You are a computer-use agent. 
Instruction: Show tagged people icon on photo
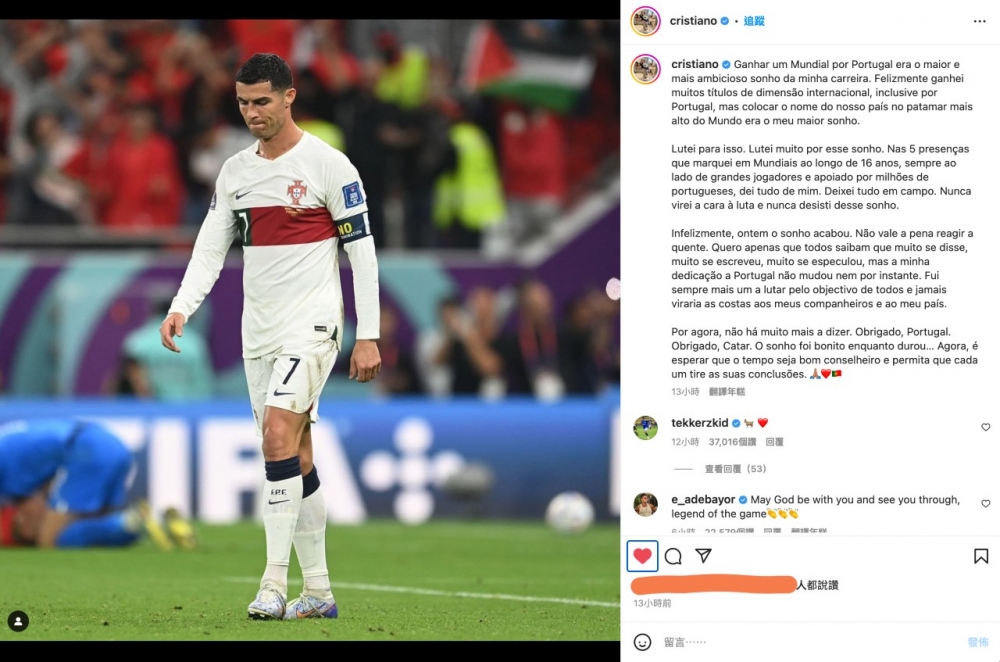pyautogui.click(x=18, y=621)
